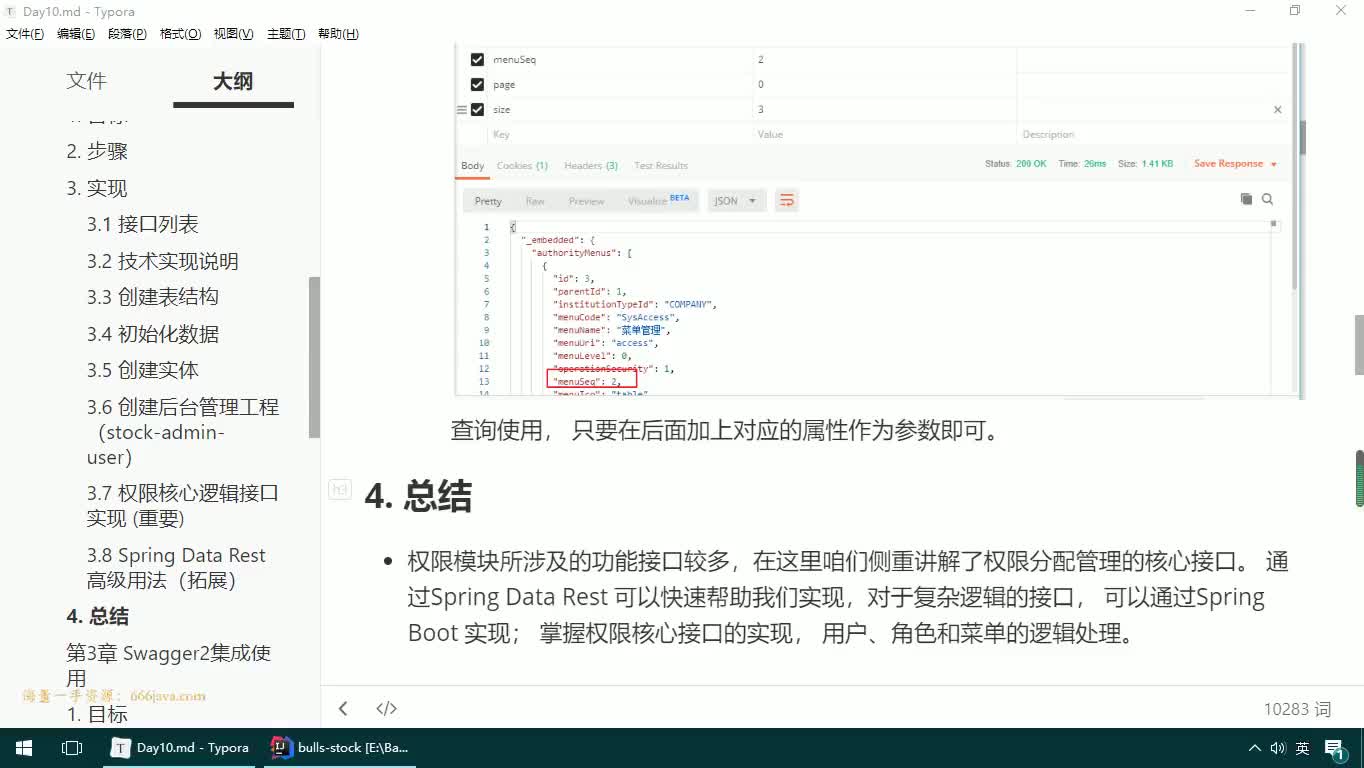Open the Windows Start menu

[x=24, y=748]
